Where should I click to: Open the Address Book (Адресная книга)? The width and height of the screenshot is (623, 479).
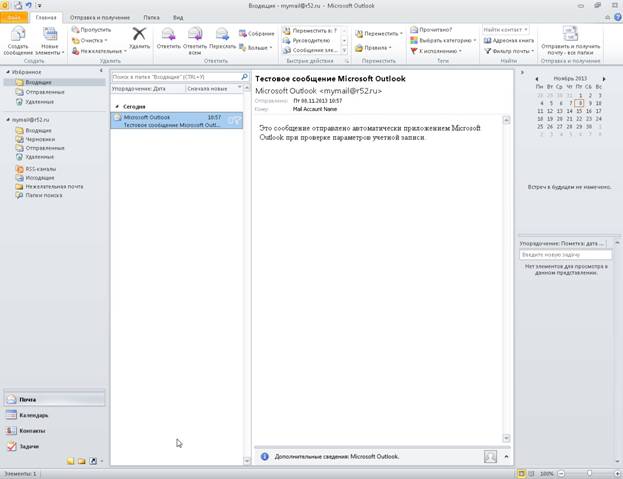(509, 41)
